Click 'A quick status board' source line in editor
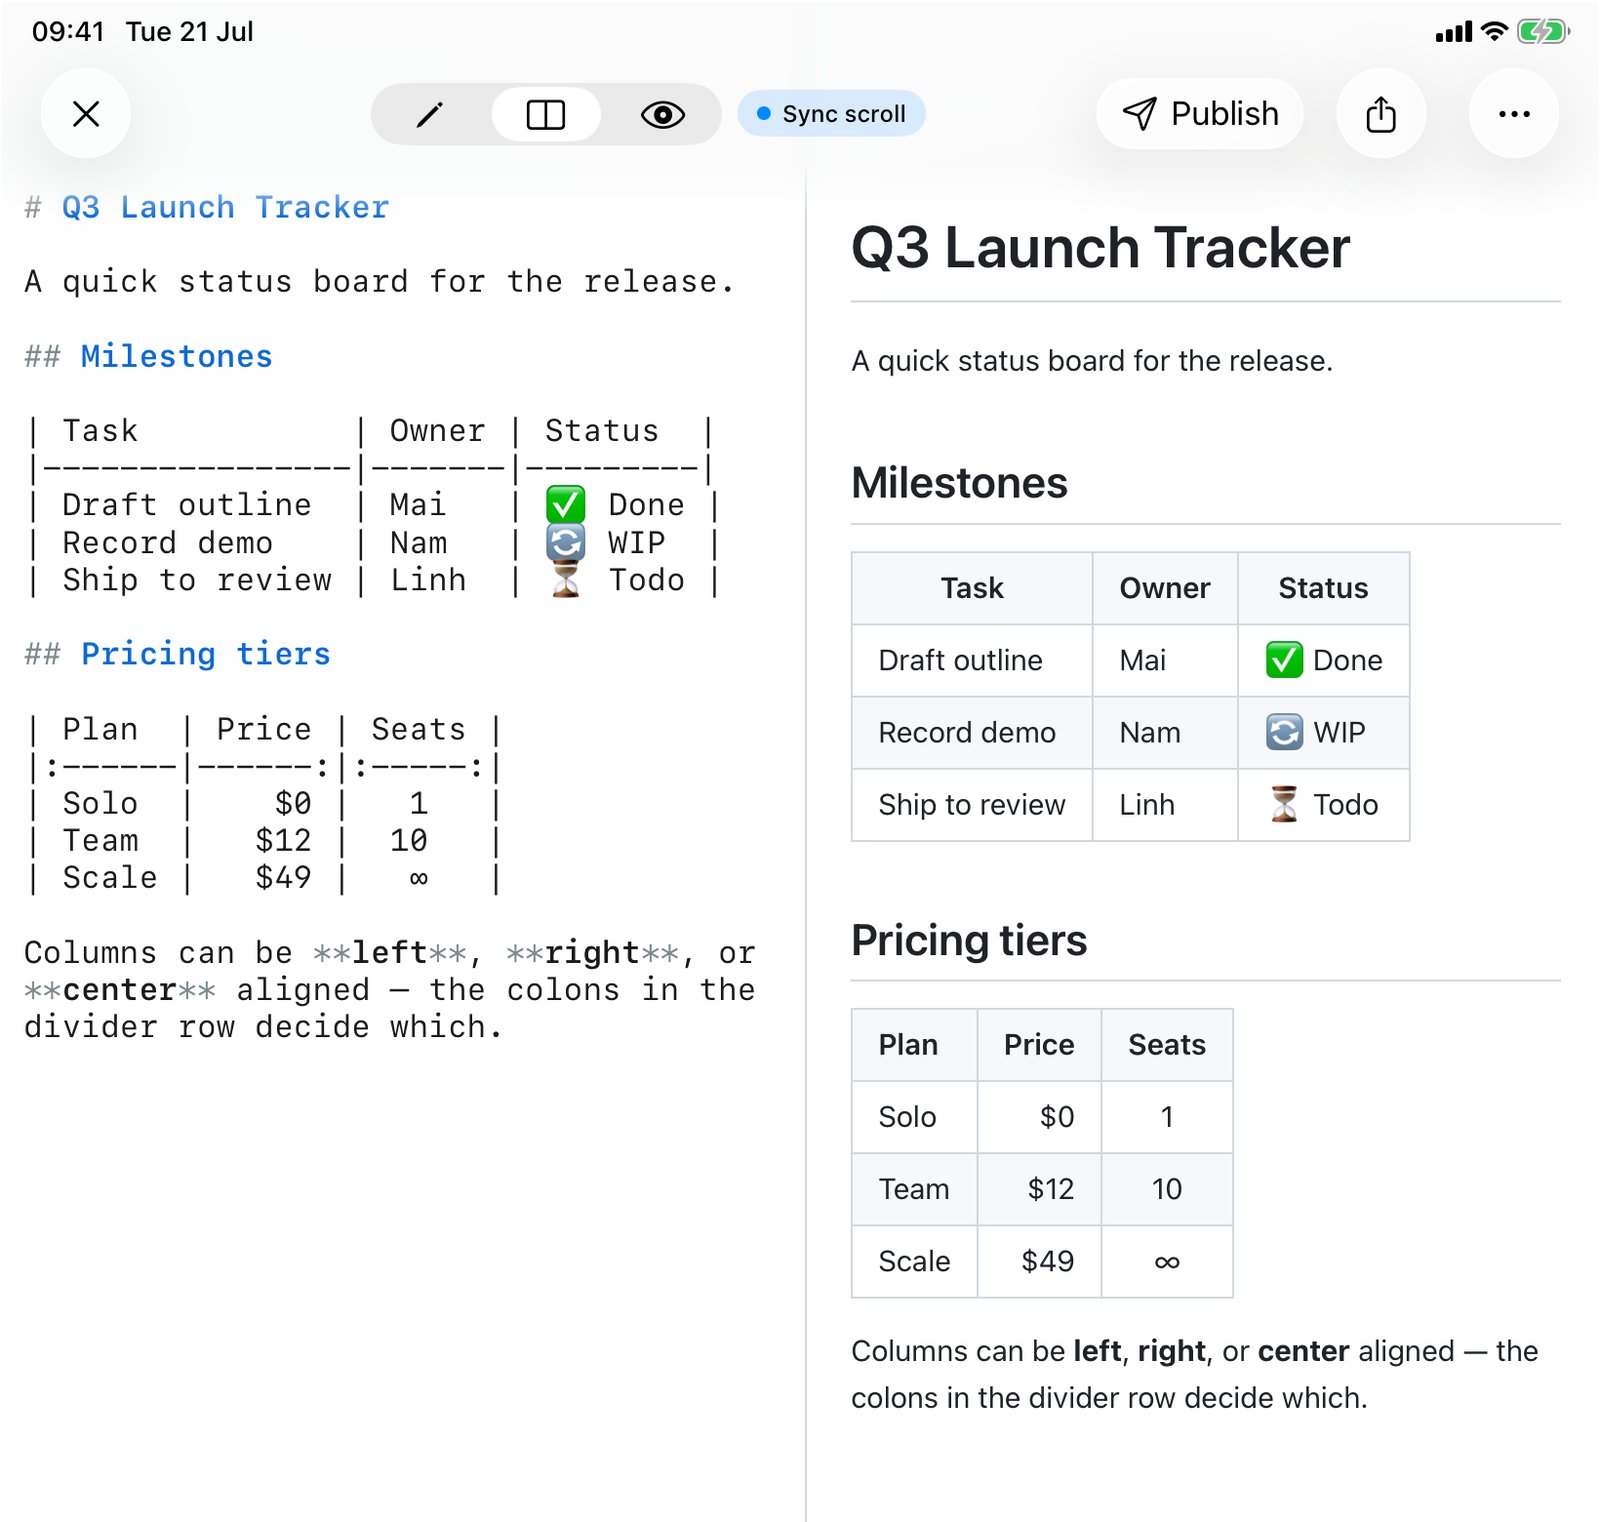Image resolution: width=1600 pixels, height=1522 pixels. click(x=380, y=282)
